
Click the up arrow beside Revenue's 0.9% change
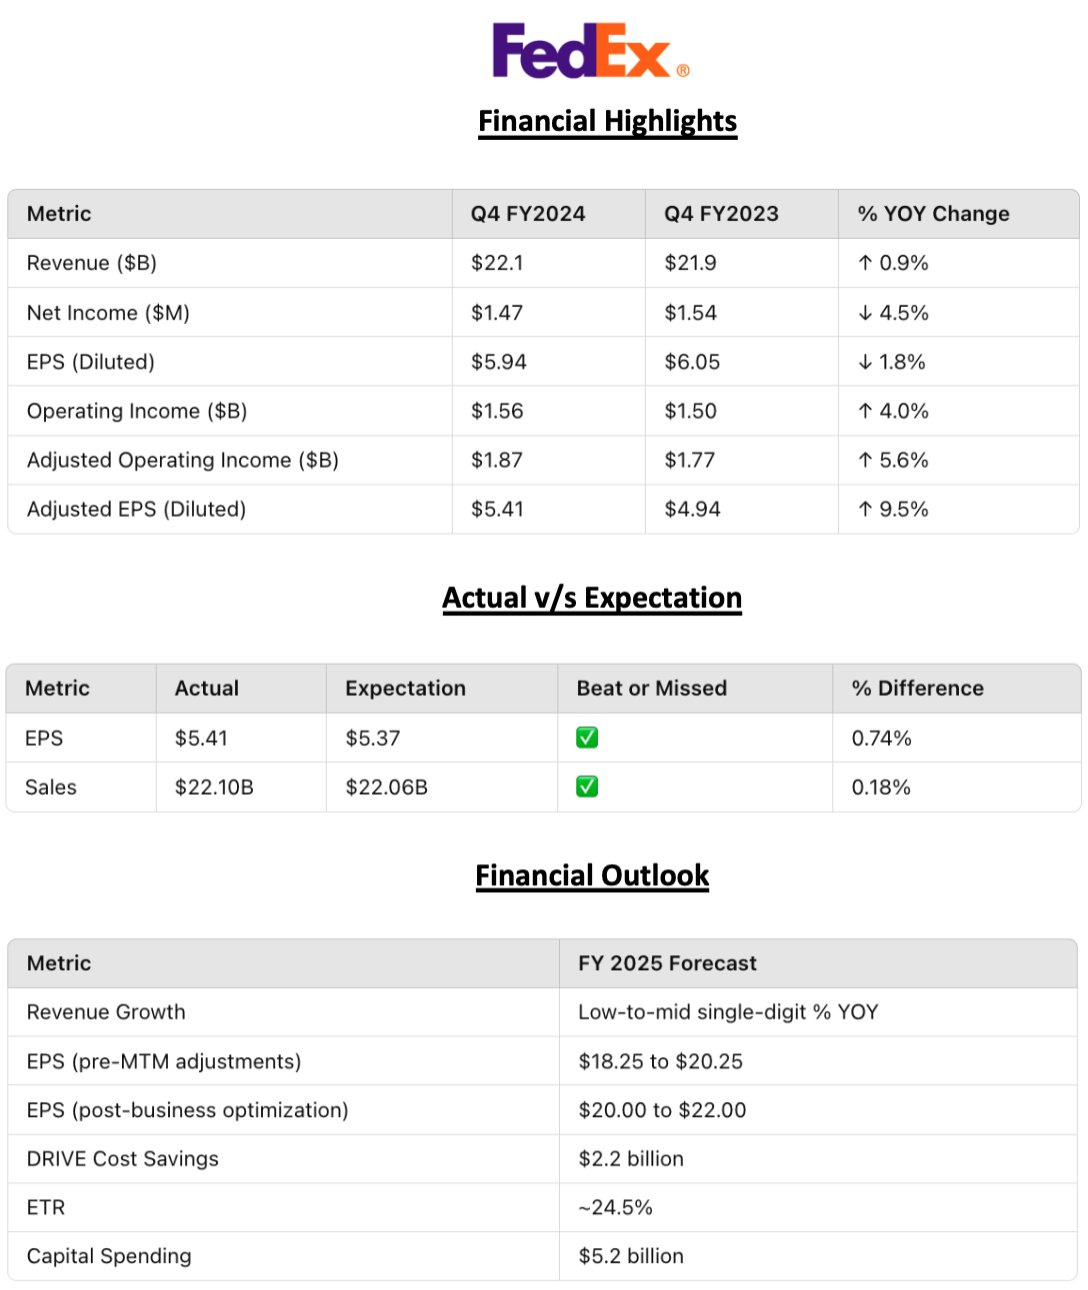(x=865, y=263)
